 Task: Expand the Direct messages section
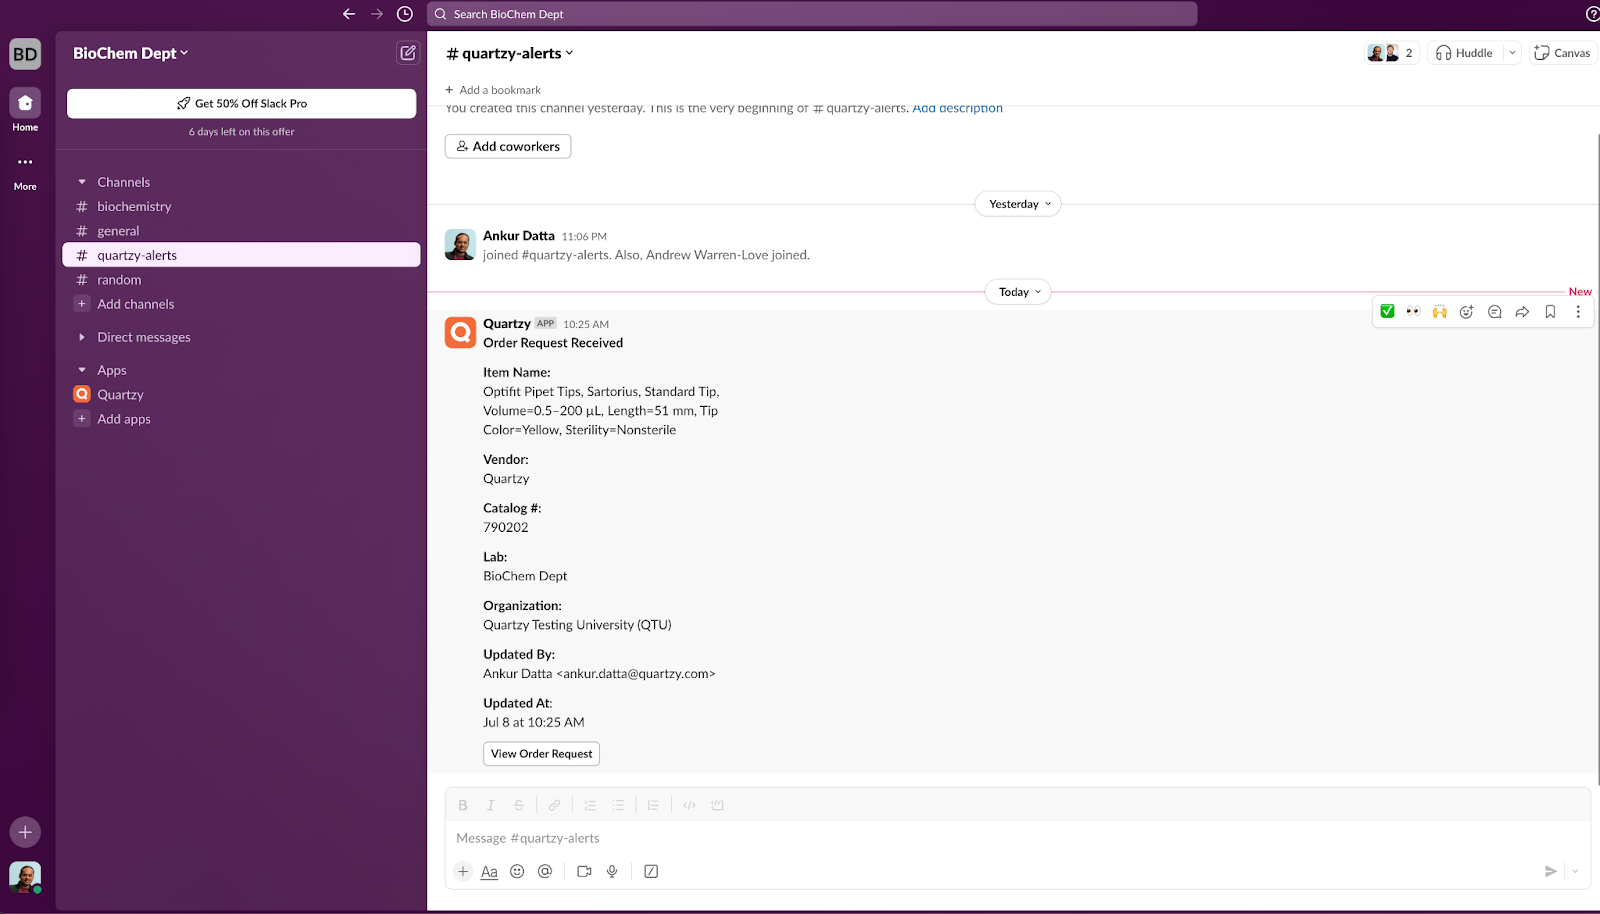click(x=82, y=337)
